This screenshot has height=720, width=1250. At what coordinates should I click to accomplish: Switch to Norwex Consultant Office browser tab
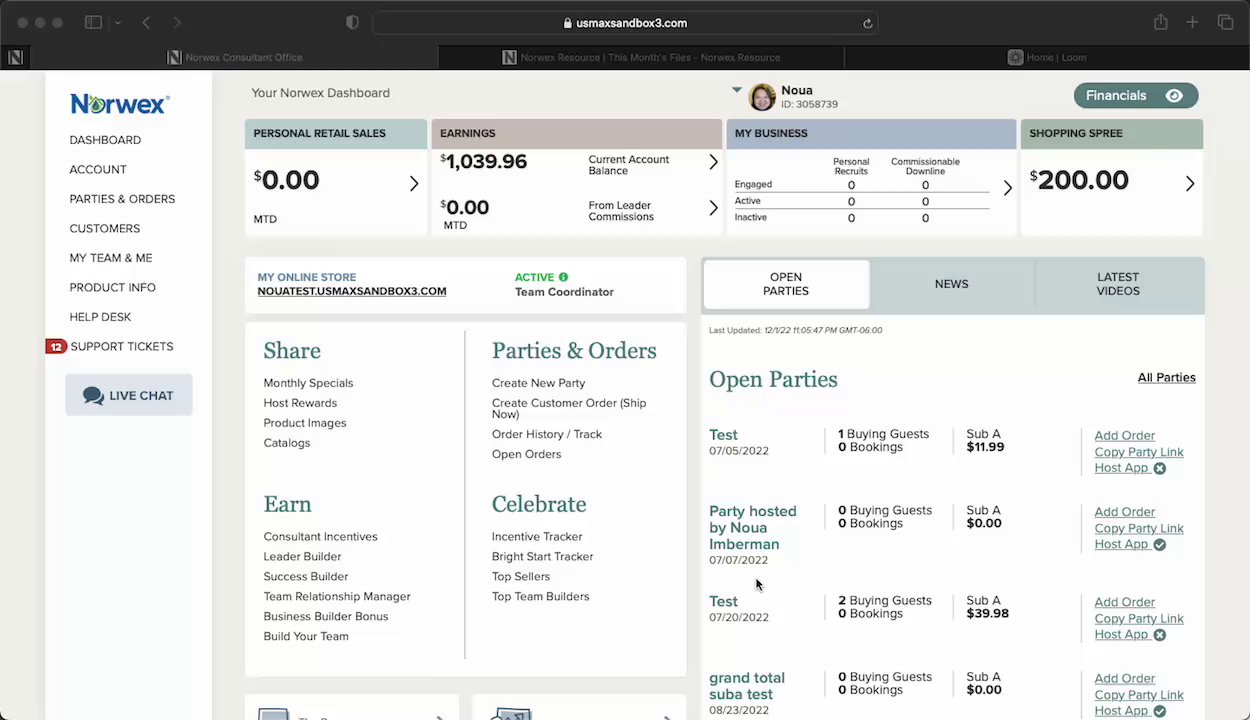click(x=234, y=57)
